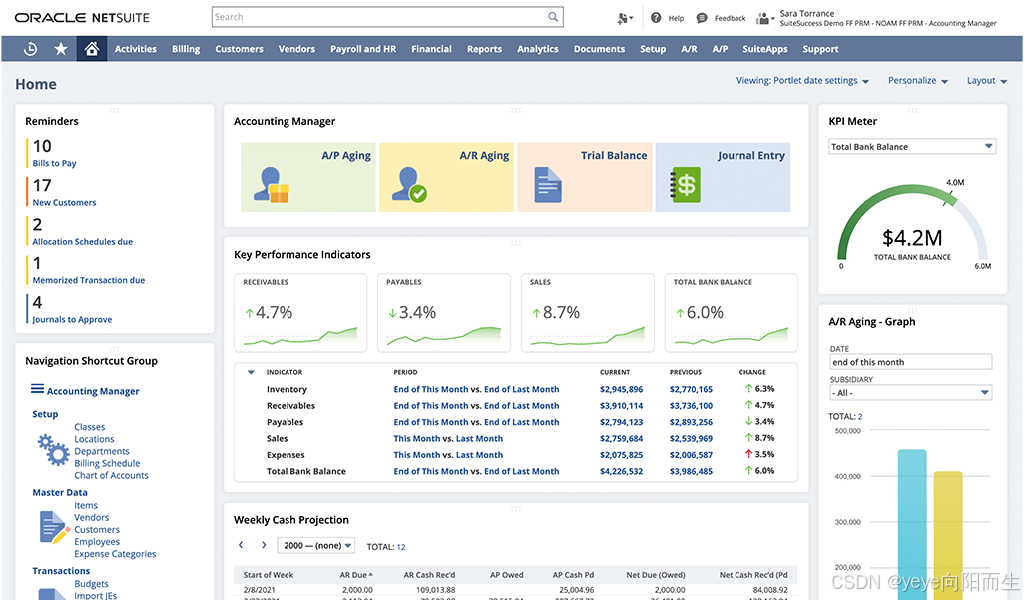Expand Viewing: Portlet date settings dropdown
Image resolution: width=1024 pixels, height=600 pixels.
[802, 80]
